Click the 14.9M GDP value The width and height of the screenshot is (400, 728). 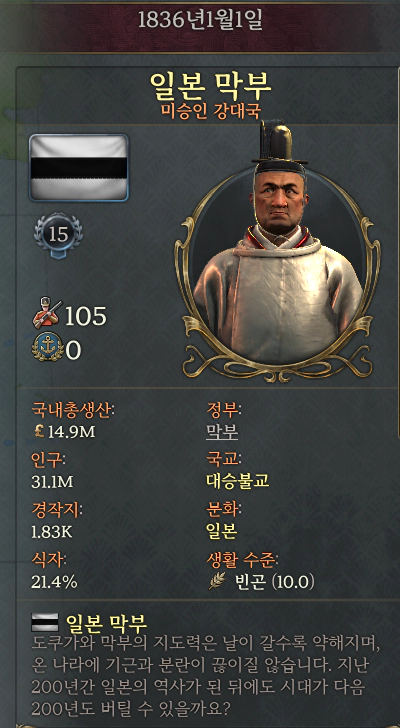(71, 432)
